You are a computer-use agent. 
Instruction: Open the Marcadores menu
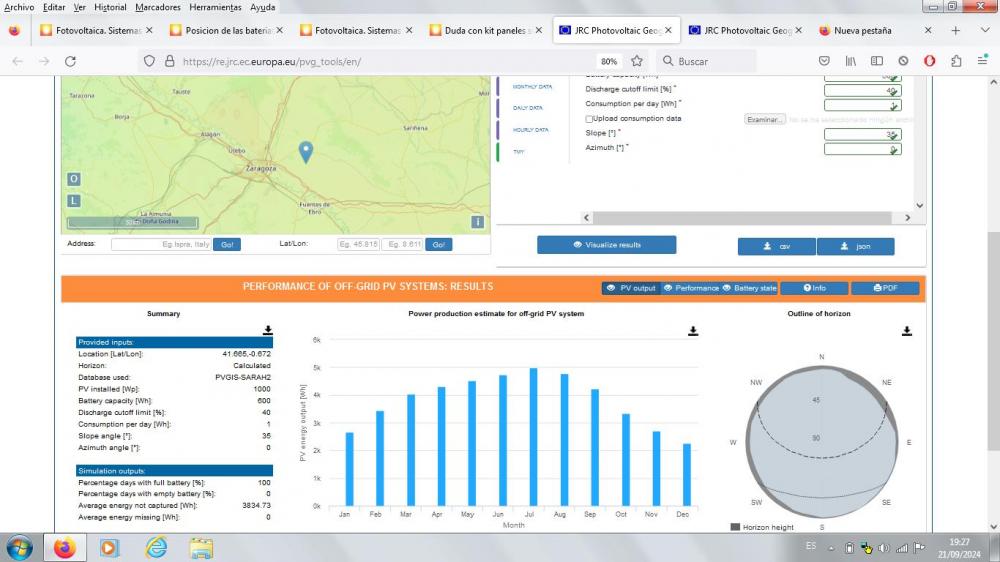158,7
